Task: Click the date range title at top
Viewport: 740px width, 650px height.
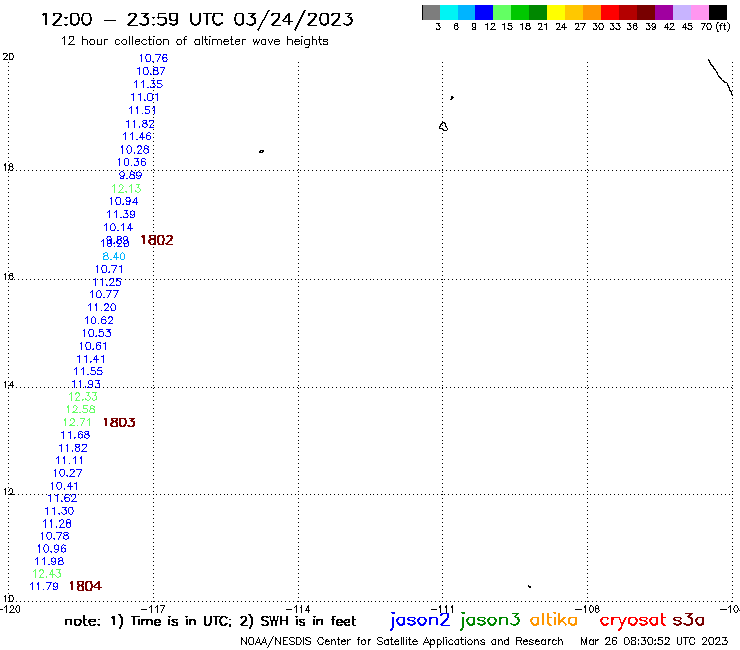Action: (x=197, y=19)
